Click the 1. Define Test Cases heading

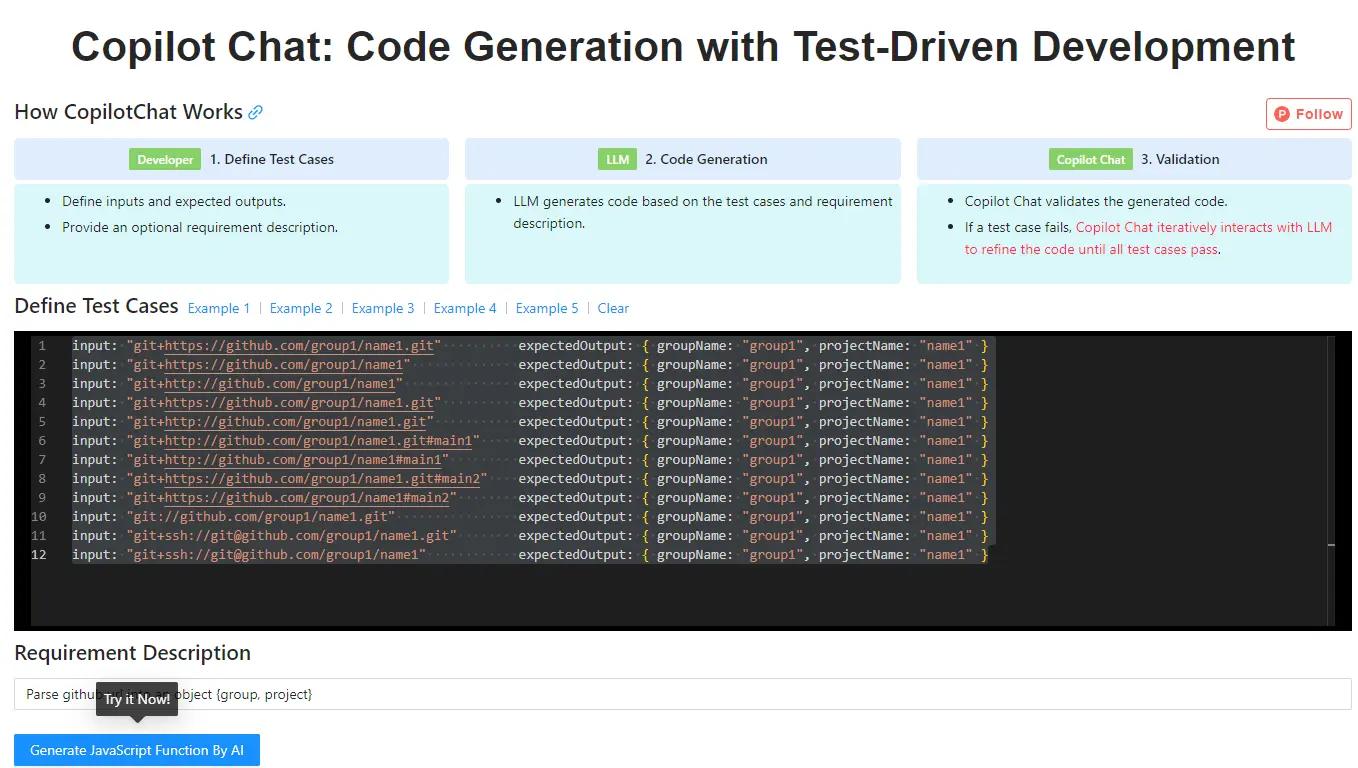point(272,159)
